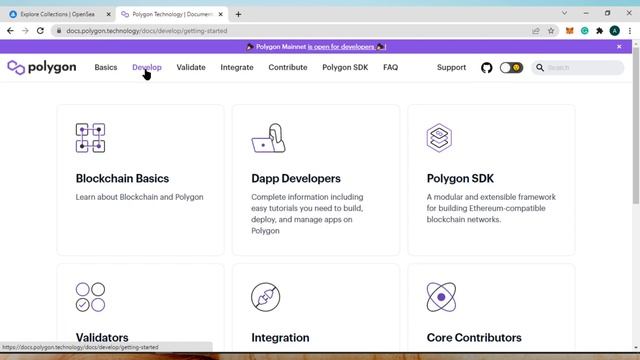Click the search magnifier icon
Viewport: 640px width, 360px height.
tap(540, 68)
